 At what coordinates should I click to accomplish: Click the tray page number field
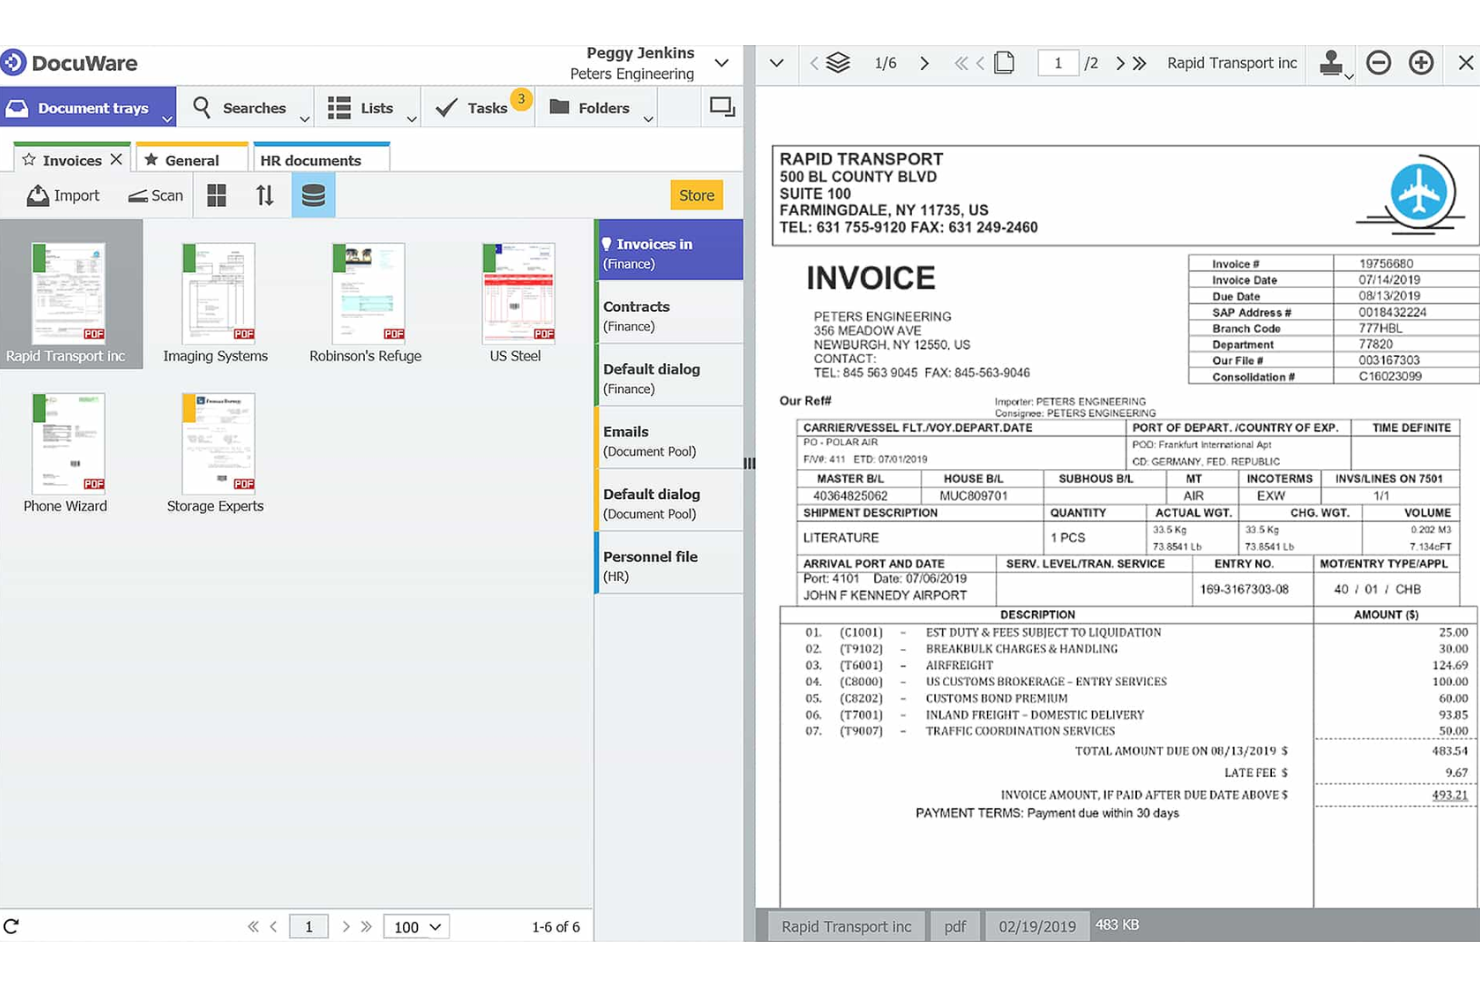coord(309,927)
